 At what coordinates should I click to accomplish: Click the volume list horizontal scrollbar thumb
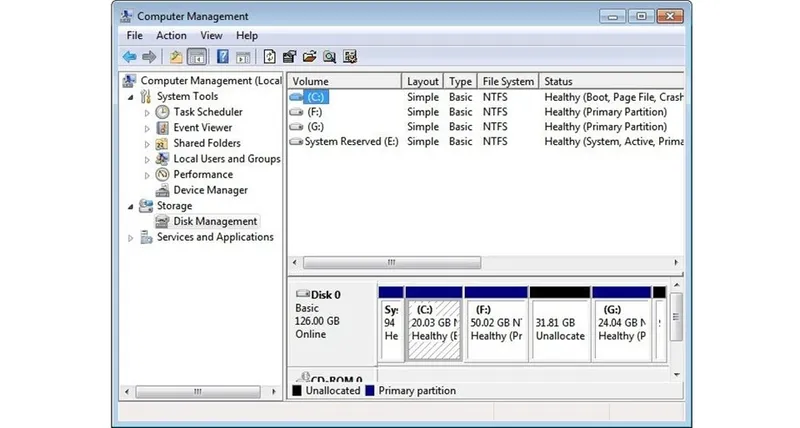tap(392, 263)
